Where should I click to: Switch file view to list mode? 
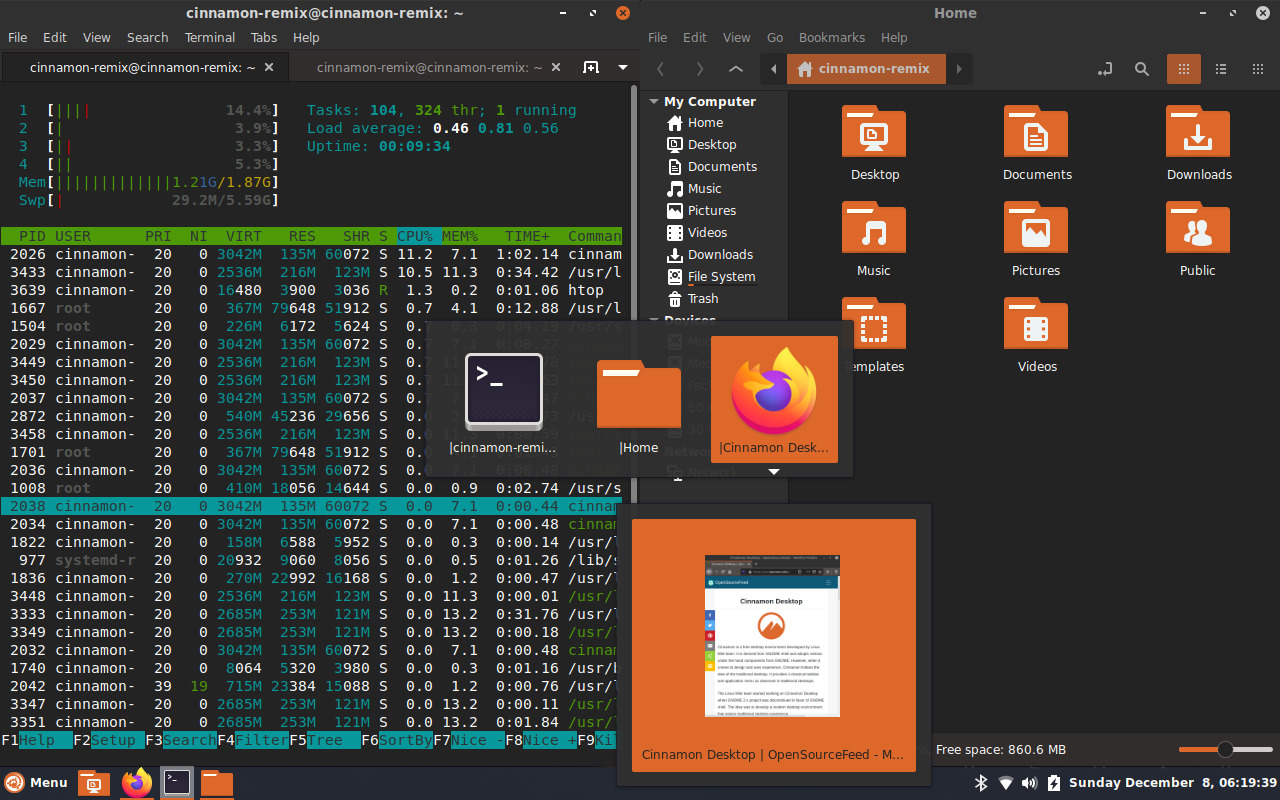click(x=1220, y=69)
